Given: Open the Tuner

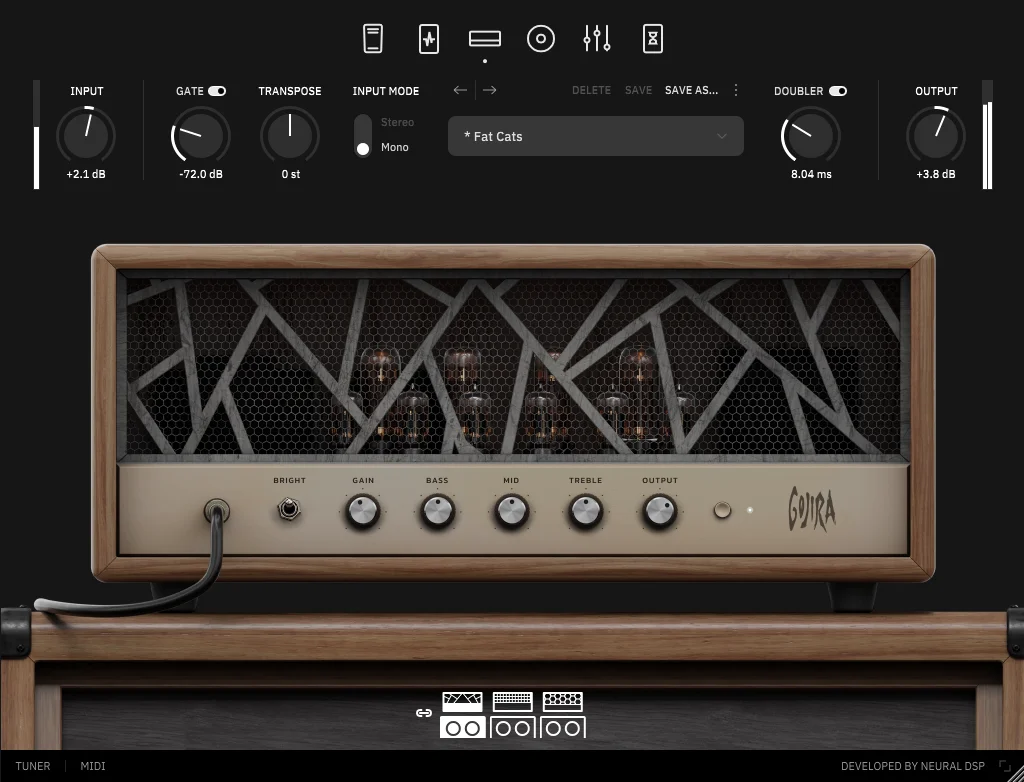Looking at the screenshot, I should click(x=33, y=766).
